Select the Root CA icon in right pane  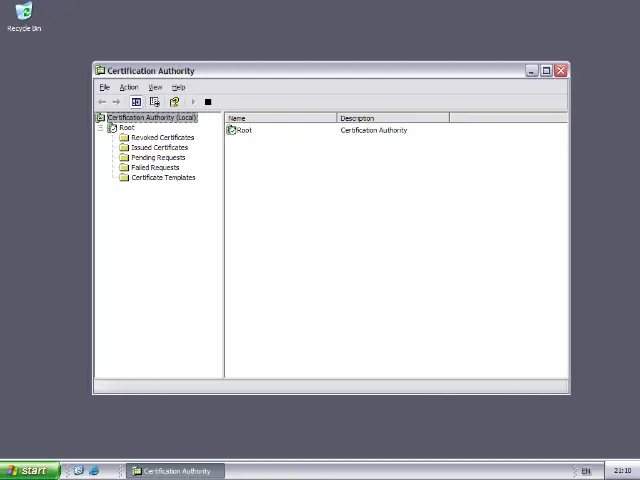pos(232,130)
